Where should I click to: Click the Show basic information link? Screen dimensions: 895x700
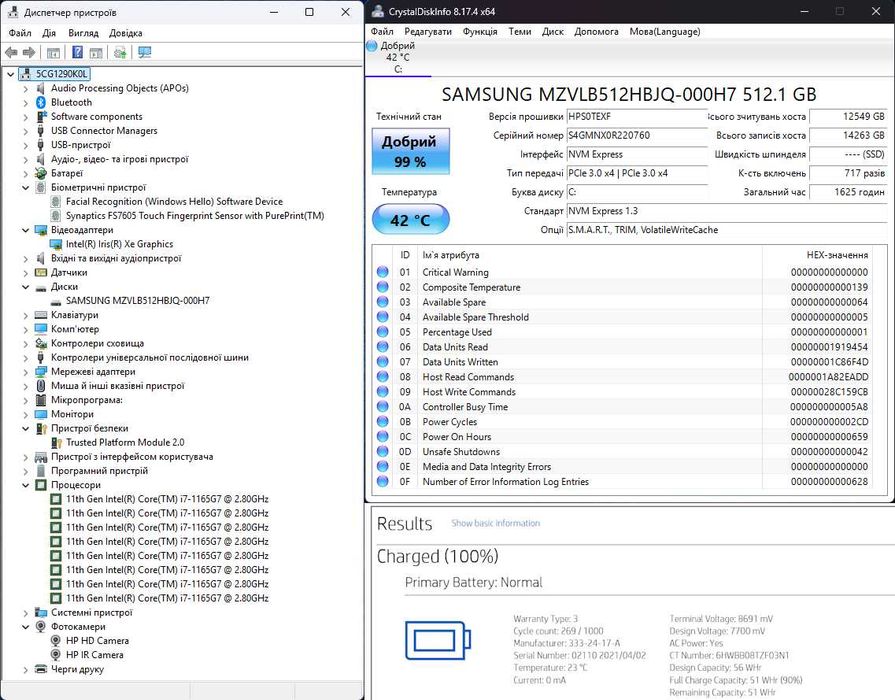[x=495, y=523]
